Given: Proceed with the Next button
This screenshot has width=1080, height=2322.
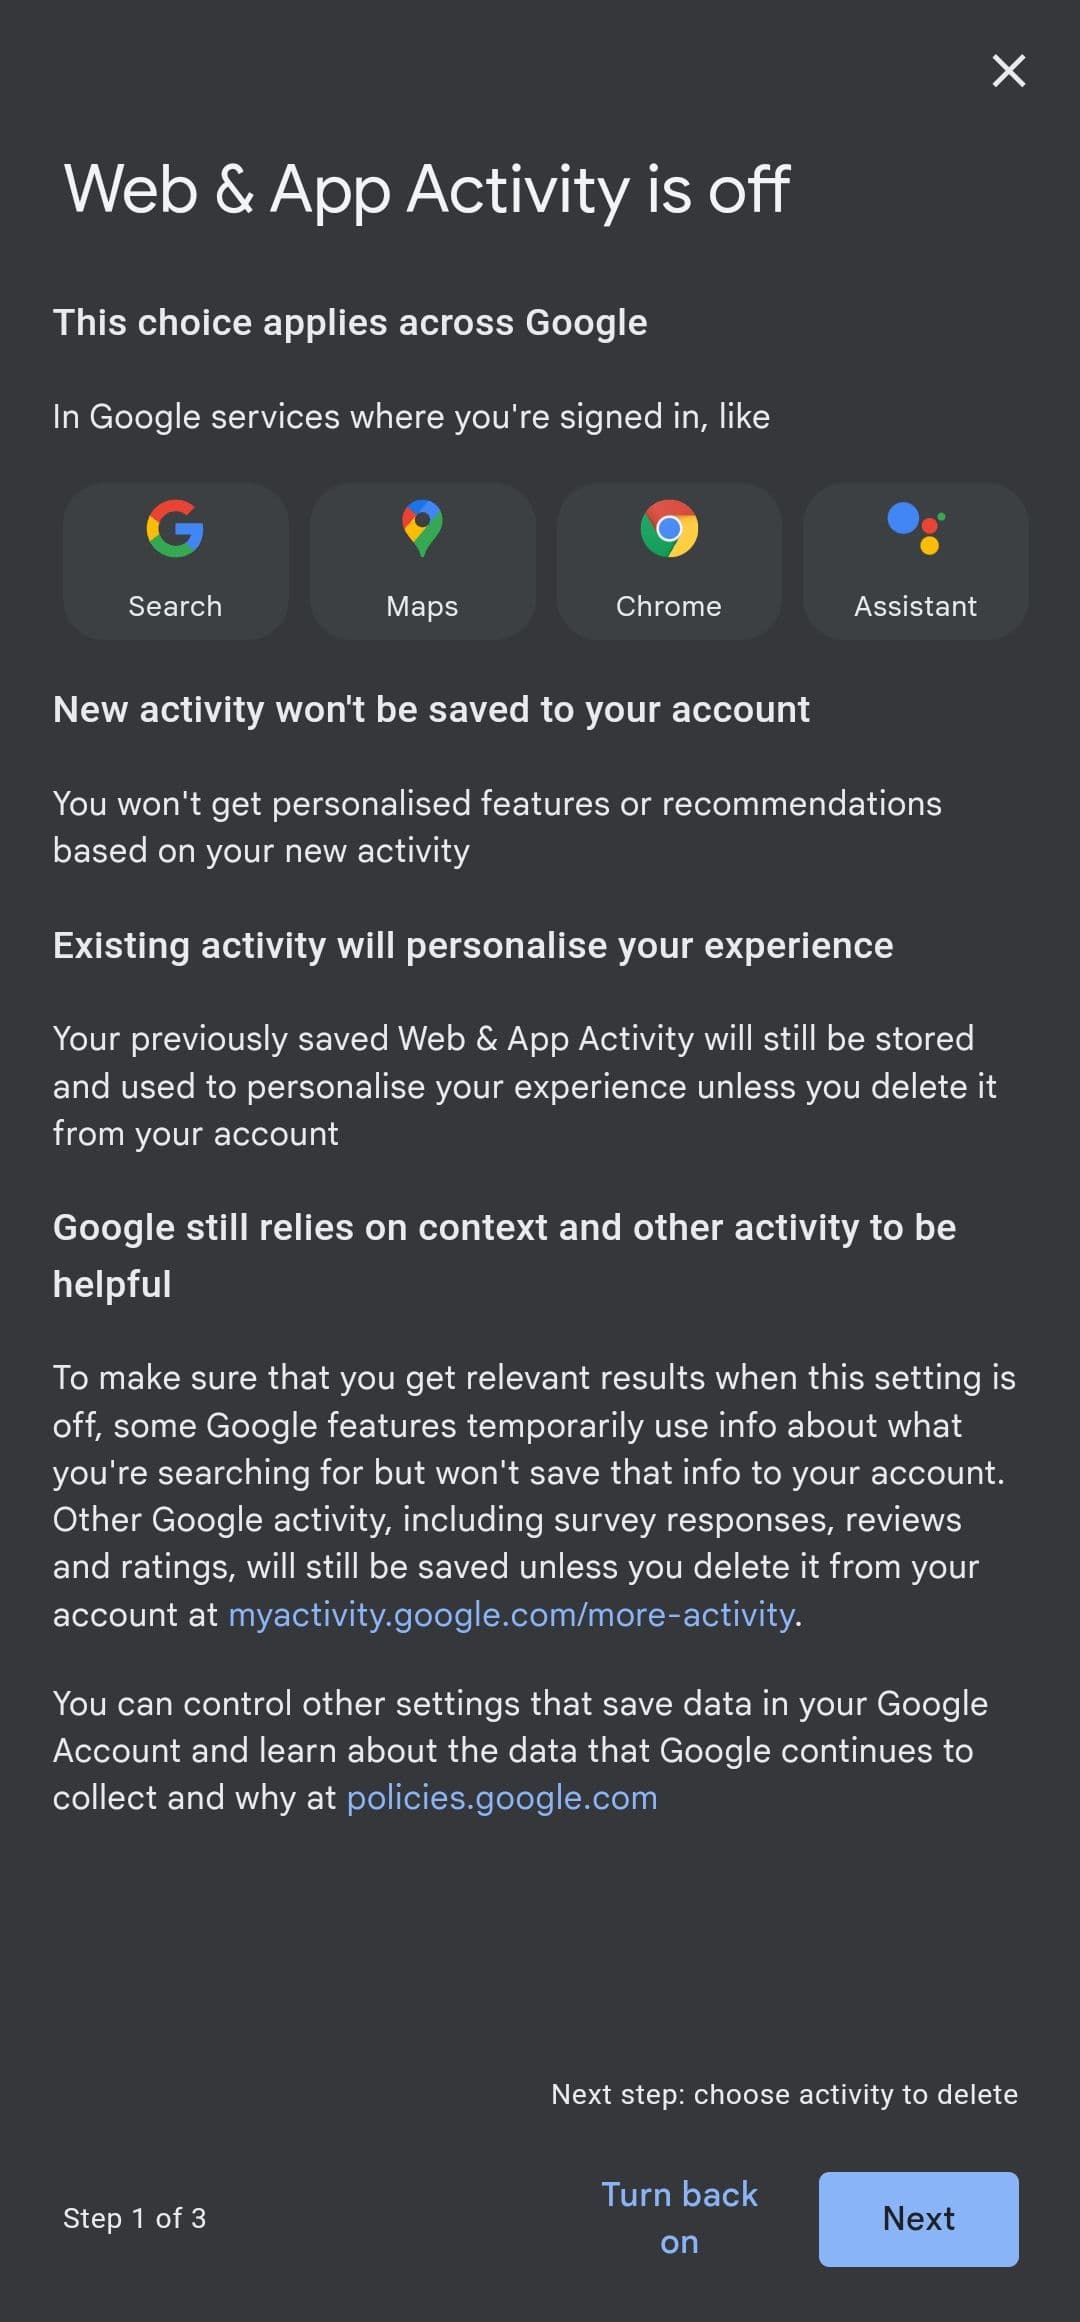Looking at the screenshot, I should (x=918, y=2218).
